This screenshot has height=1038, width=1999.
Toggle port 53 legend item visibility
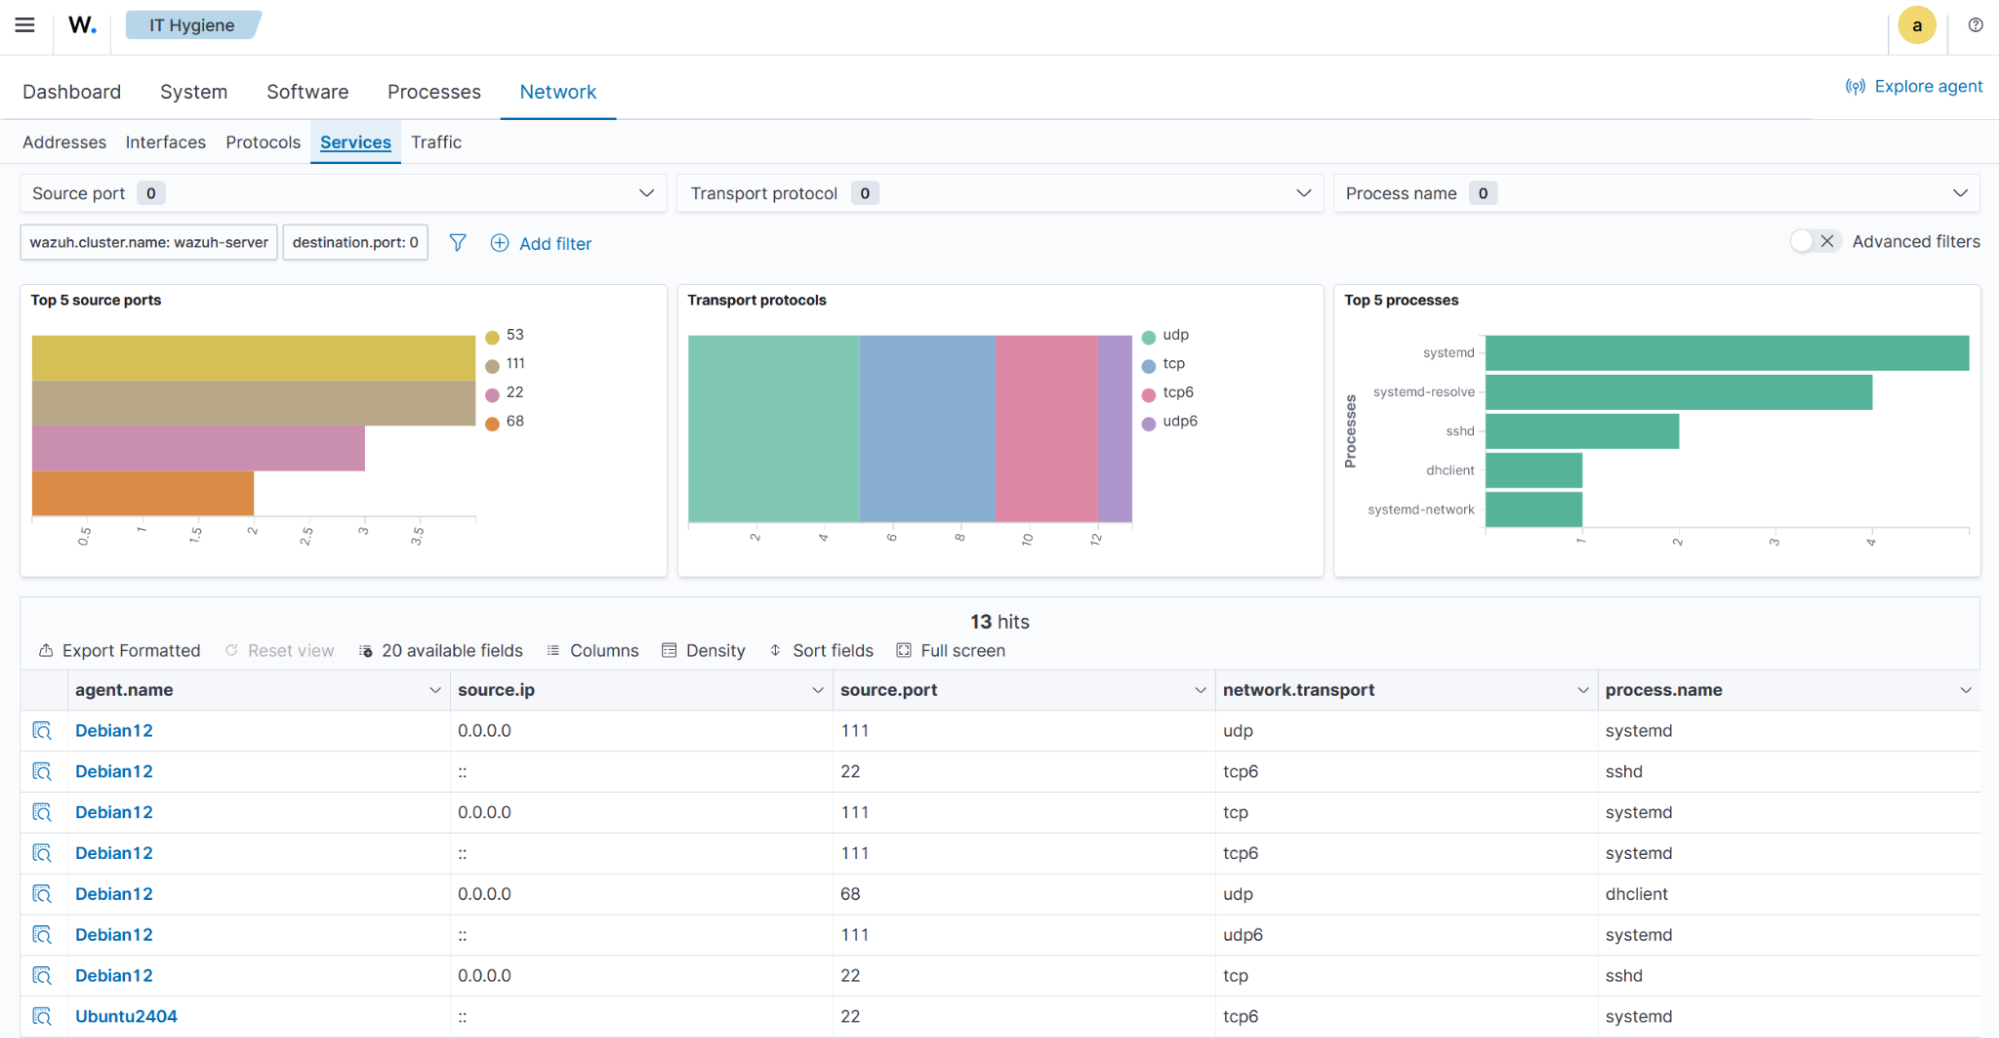click(x=514, y=335)
